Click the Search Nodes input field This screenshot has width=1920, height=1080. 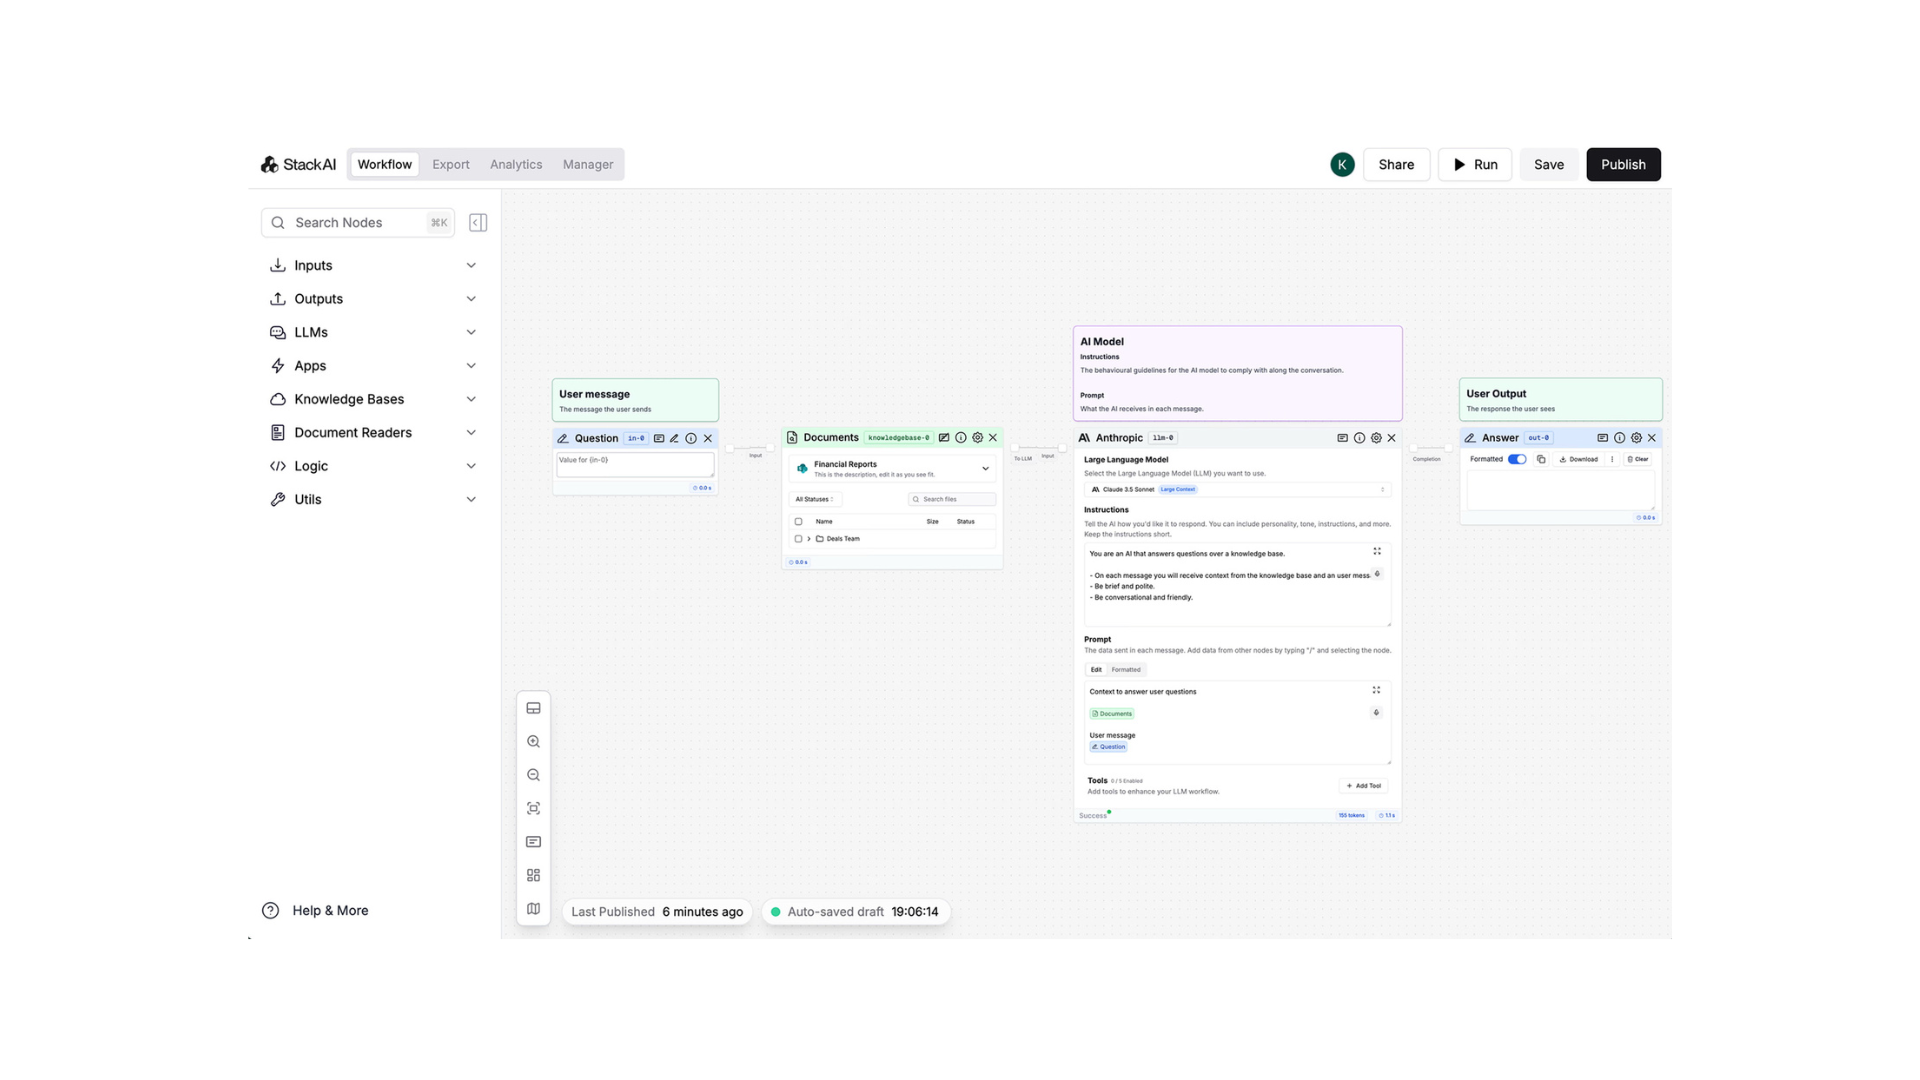point(357,222)
